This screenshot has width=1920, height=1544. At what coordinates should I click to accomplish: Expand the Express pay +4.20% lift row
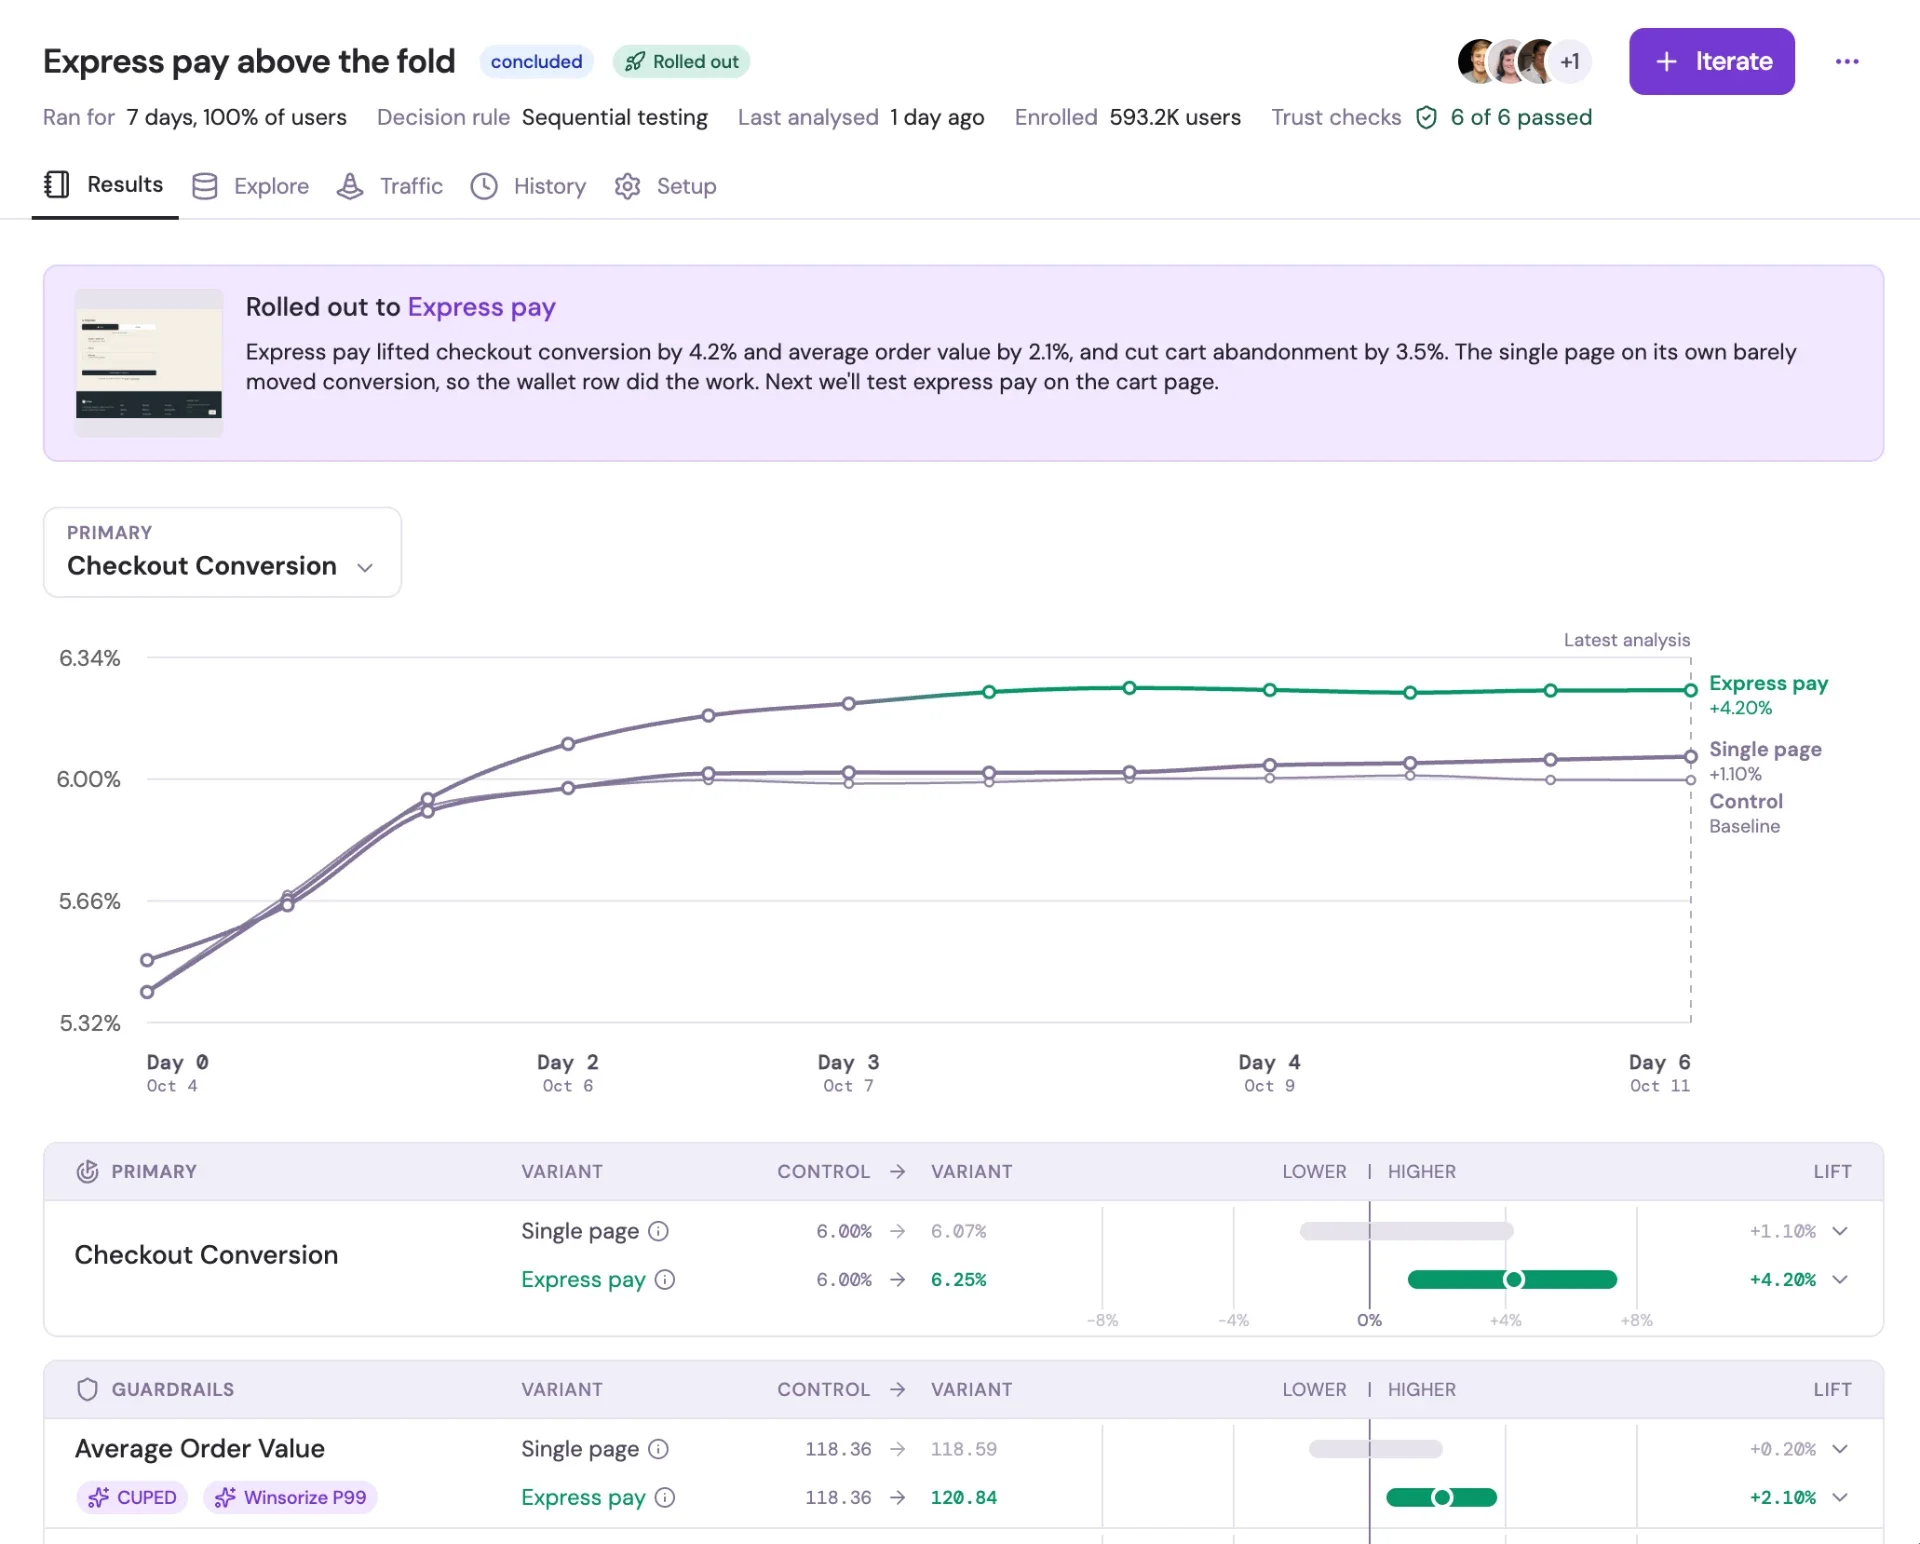point(1840,1280)
